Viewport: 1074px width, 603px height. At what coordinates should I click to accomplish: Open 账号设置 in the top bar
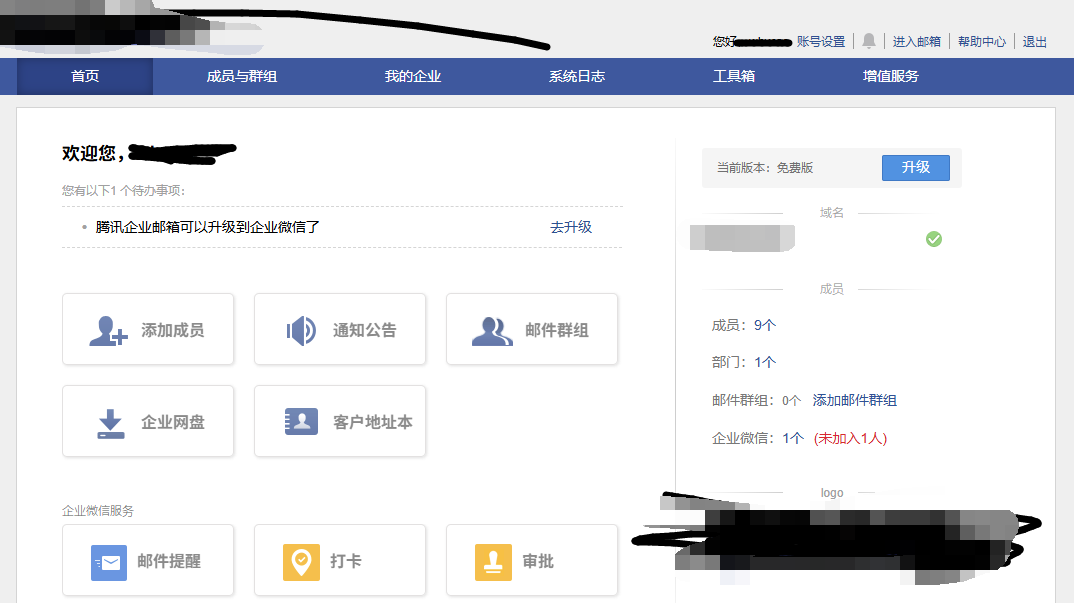(821, 42)
